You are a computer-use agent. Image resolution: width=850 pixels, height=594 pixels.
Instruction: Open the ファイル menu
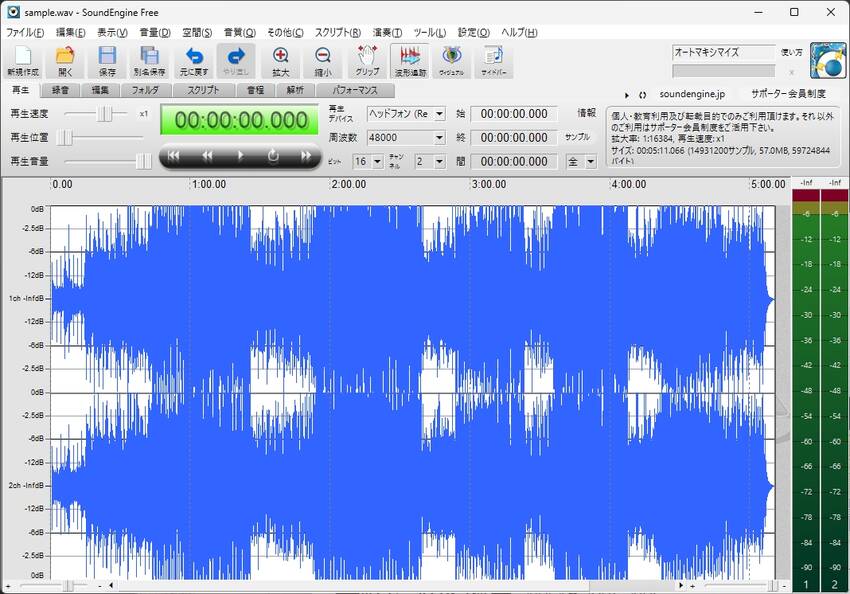(x=25, y=33)
